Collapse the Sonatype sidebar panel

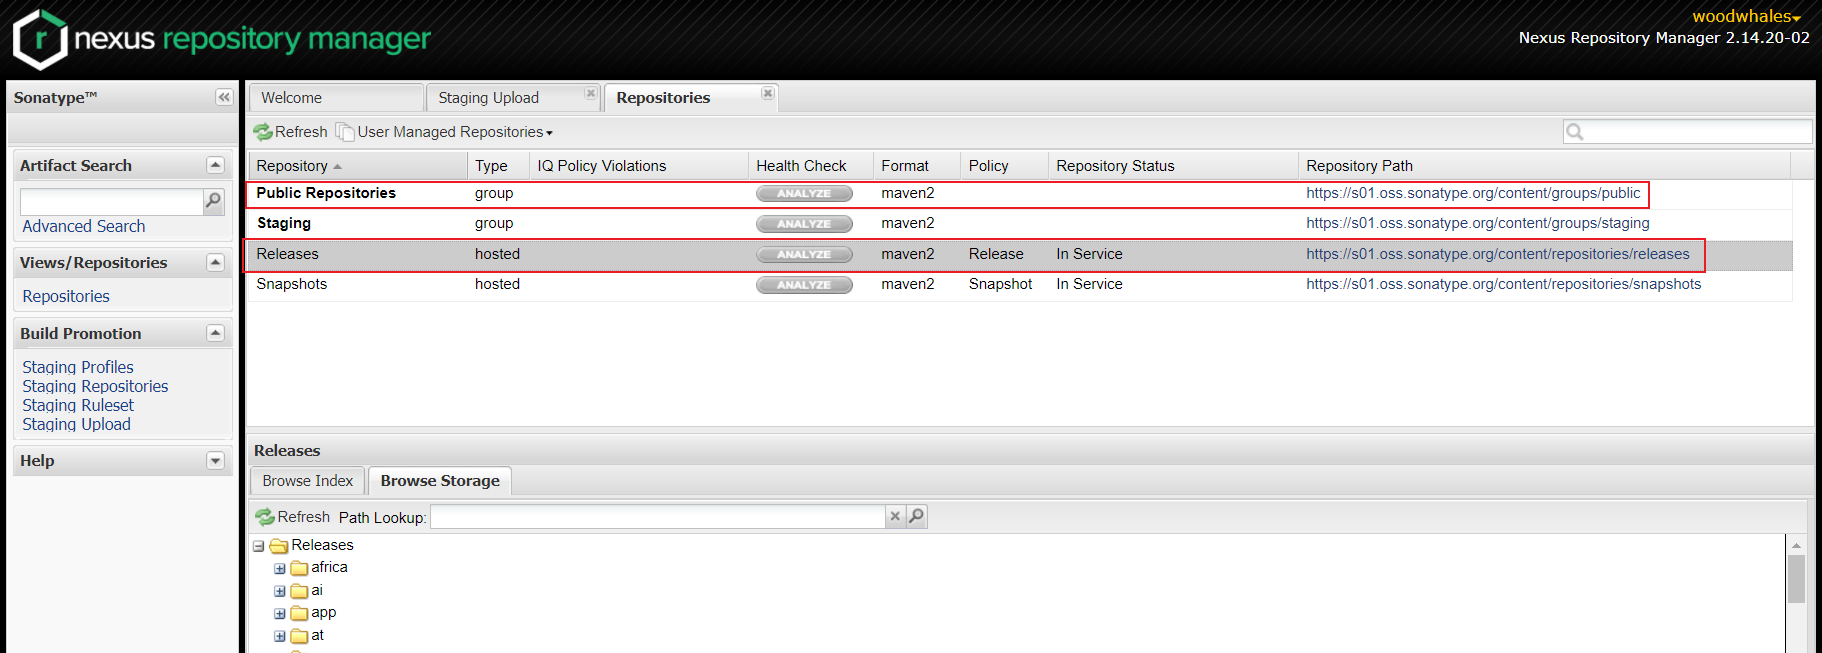[x=224, y=97]
